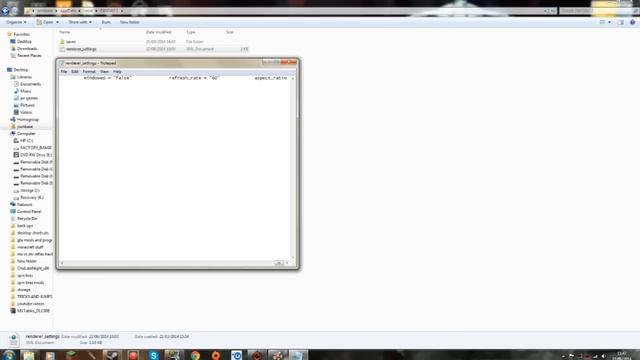Change view using the Explorer views icon
Screen dimensions: 640x360
click(602, 22)
